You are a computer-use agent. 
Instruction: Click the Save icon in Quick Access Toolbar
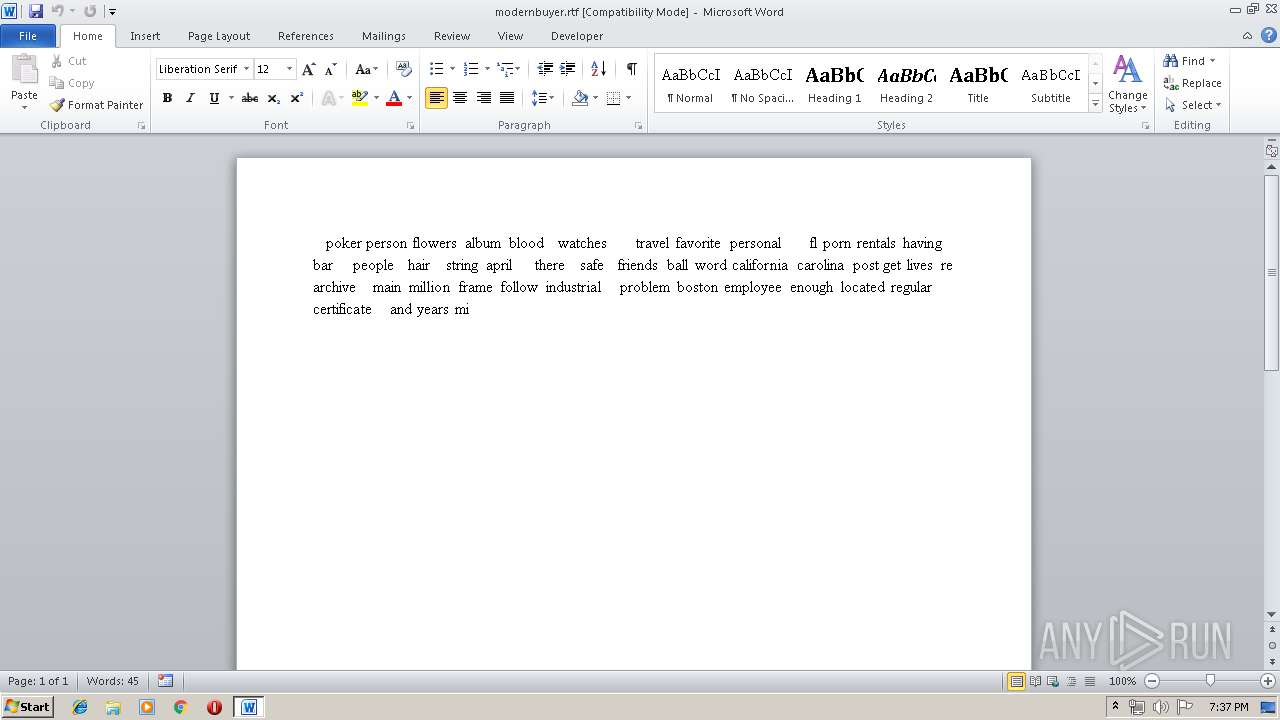[x=36, y=11]
